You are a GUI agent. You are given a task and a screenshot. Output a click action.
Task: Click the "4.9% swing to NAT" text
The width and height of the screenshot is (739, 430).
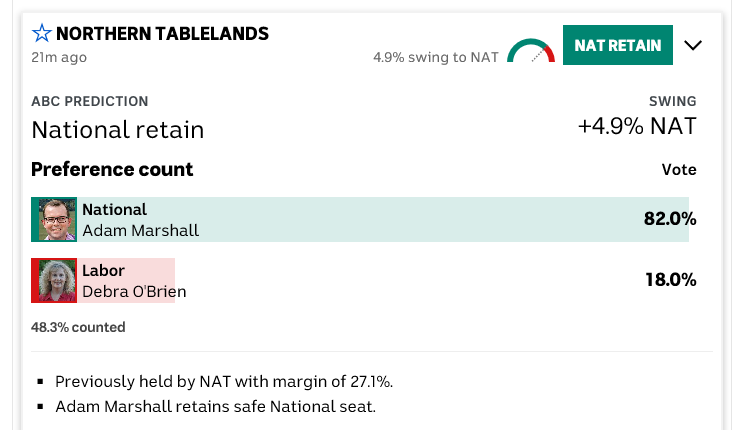[x=435, y=57]
